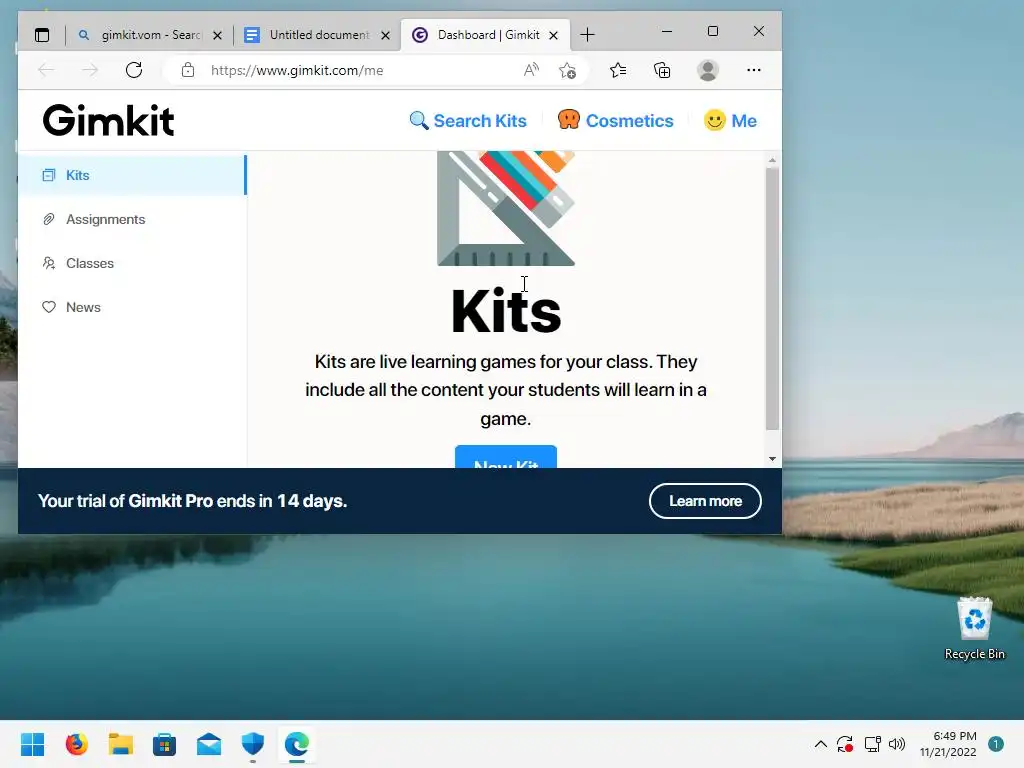The height and width of the screenshot is (768, 1024).
Task: Close the Dashboard | Gimkit tab
Action: (x=553, y=35)
